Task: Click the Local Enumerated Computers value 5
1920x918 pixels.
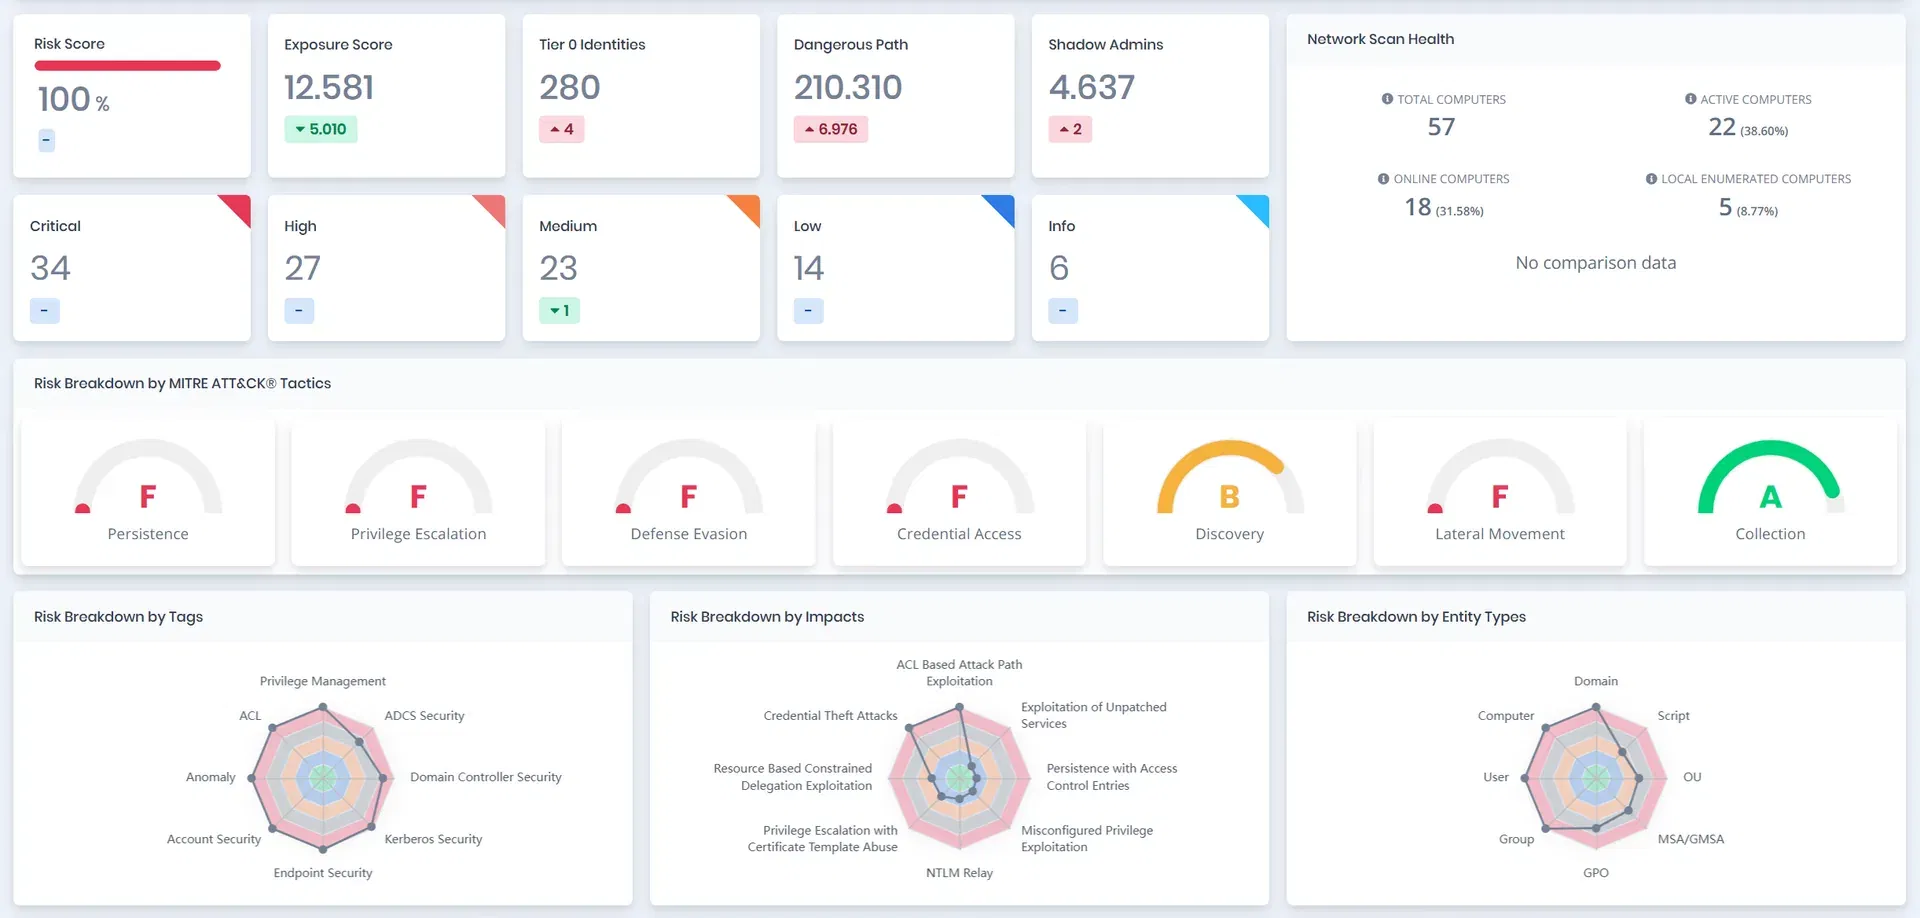Action: click(x=1725, y=207)
